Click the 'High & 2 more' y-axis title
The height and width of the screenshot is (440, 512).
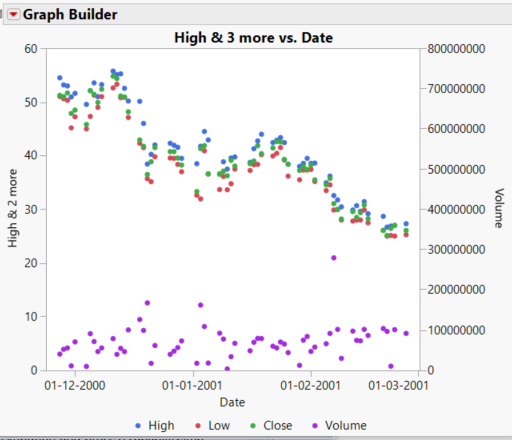click(12, 208)
